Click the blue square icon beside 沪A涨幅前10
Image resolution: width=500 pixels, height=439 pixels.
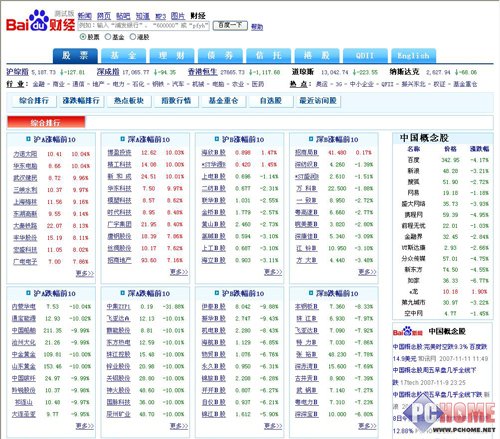pyautogui.click(x=28, y=139)
